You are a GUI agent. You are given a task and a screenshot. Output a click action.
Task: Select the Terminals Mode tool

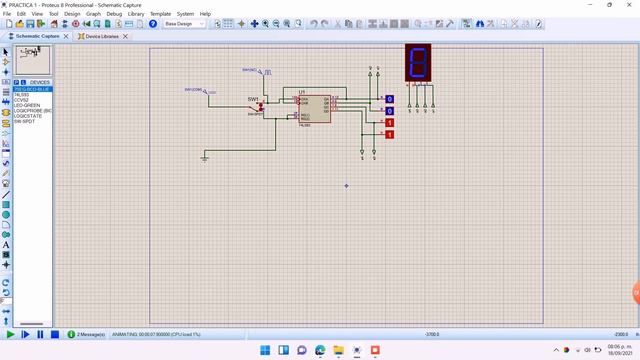[6, 123]
